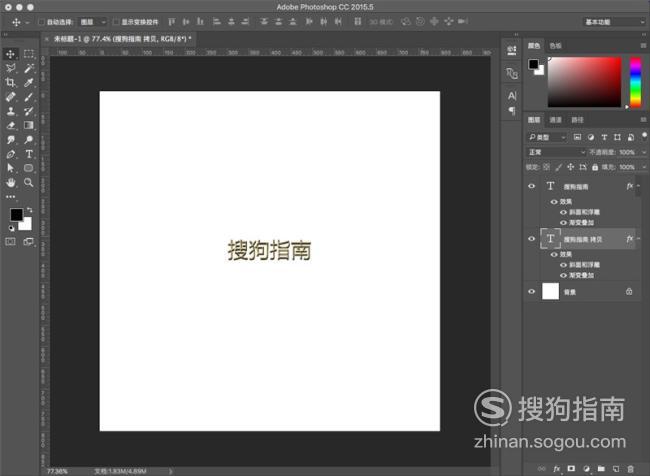Enable the 自动选择 checkbox

(x=41, y=22)
